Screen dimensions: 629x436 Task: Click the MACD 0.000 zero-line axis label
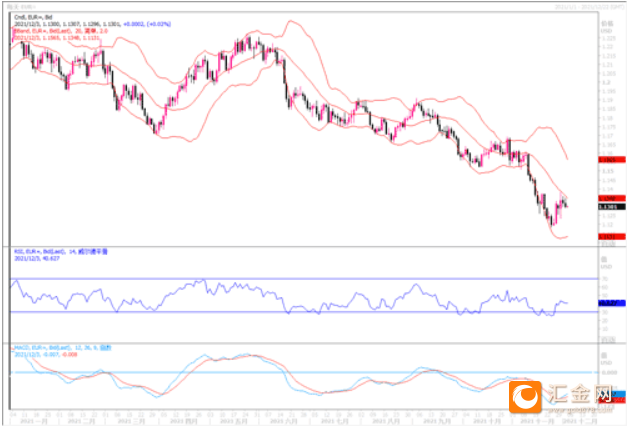(609, 373)
